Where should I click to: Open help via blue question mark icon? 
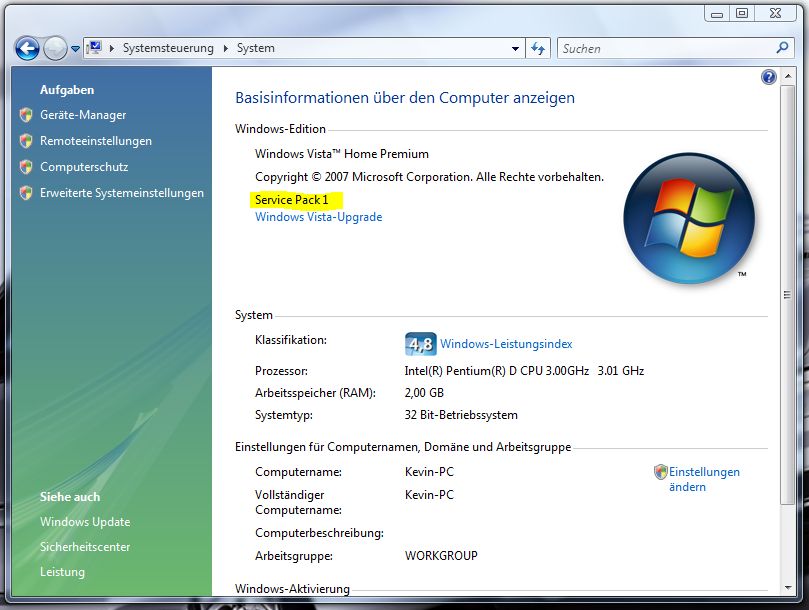(768, 77)
